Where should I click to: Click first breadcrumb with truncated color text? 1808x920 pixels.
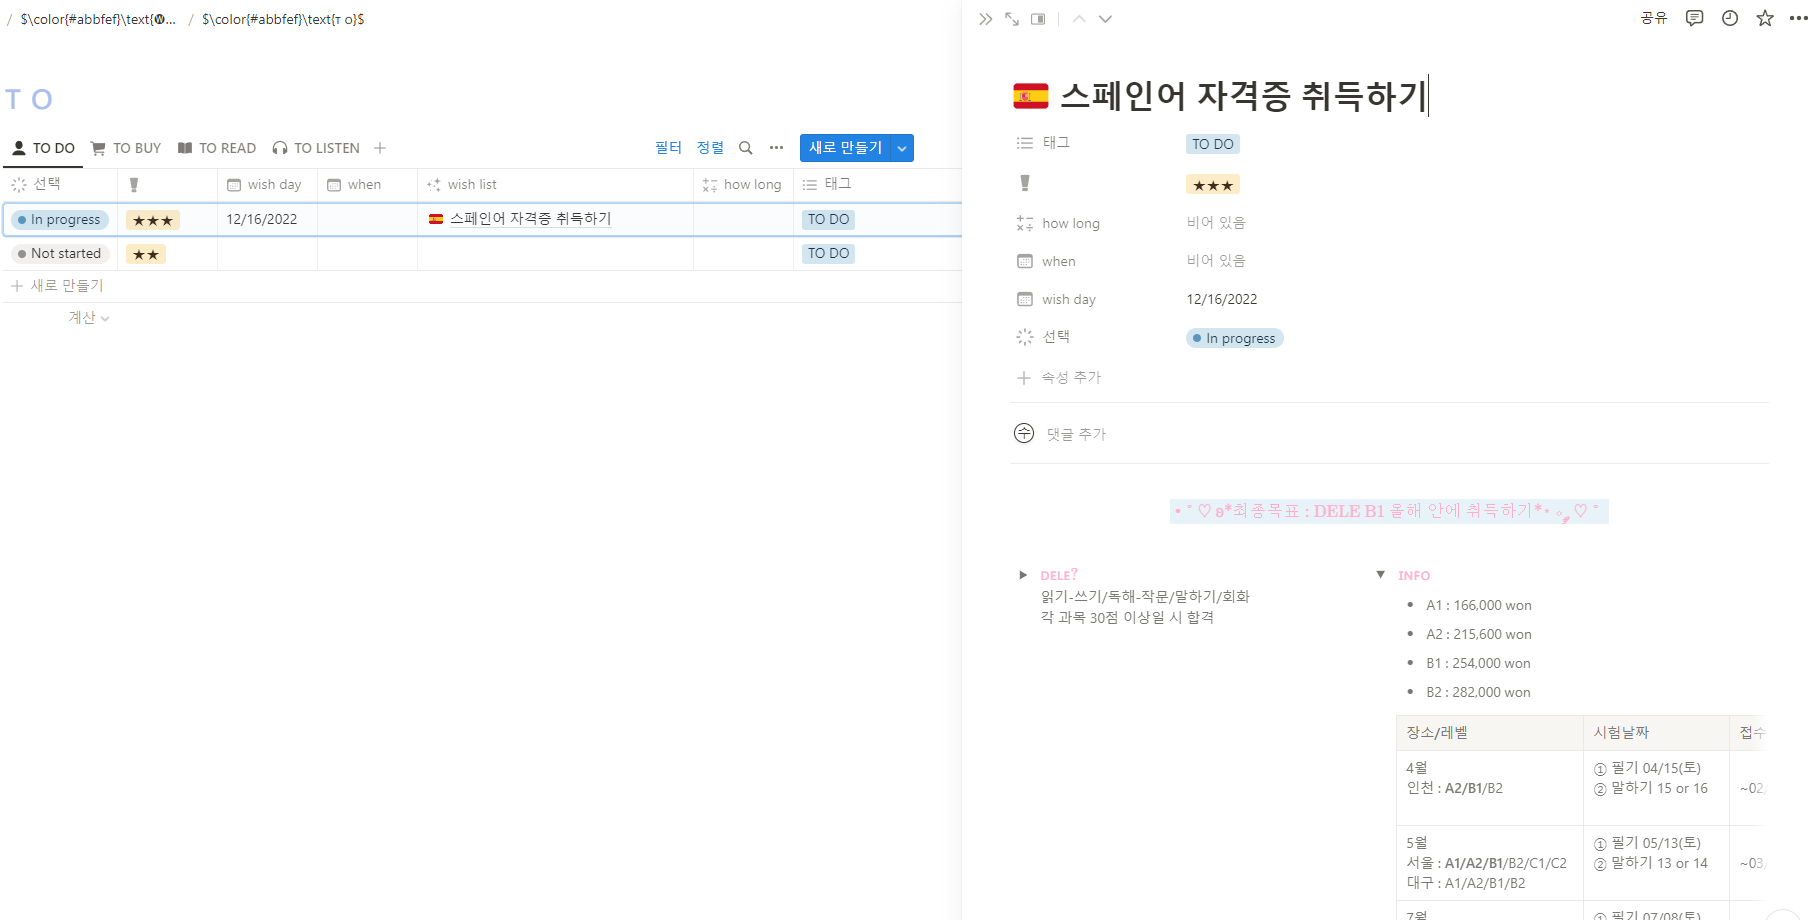(x=98, y=19)
